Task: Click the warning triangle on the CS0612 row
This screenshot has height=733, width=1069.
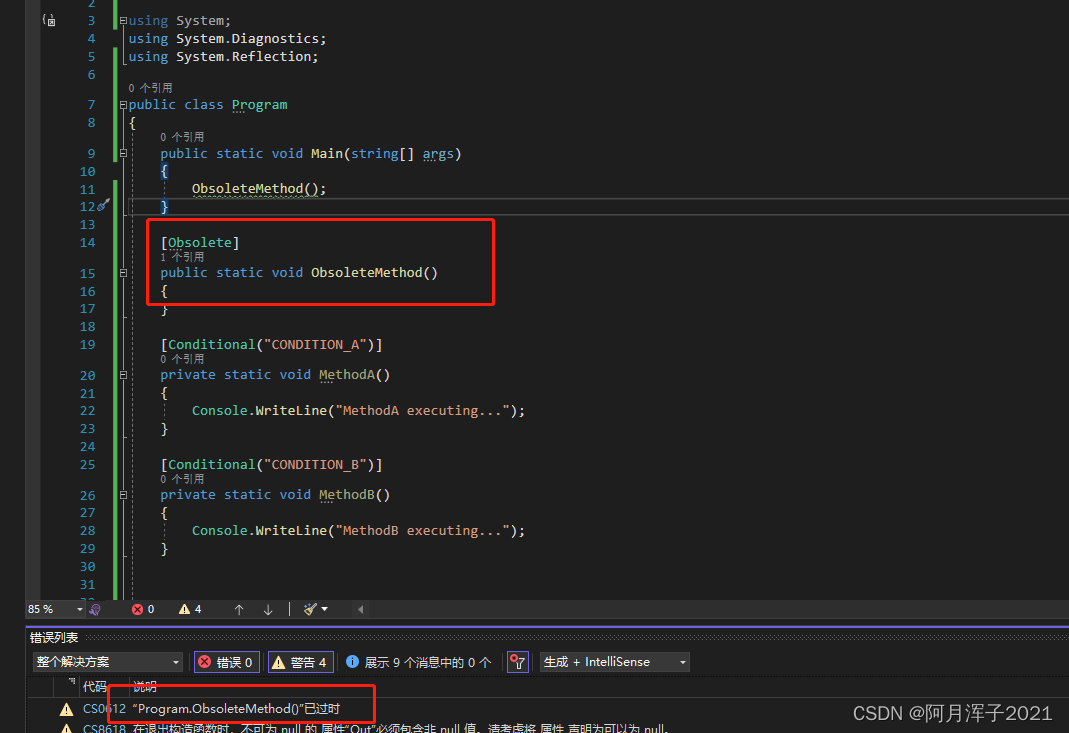Action: click(65, 707)
